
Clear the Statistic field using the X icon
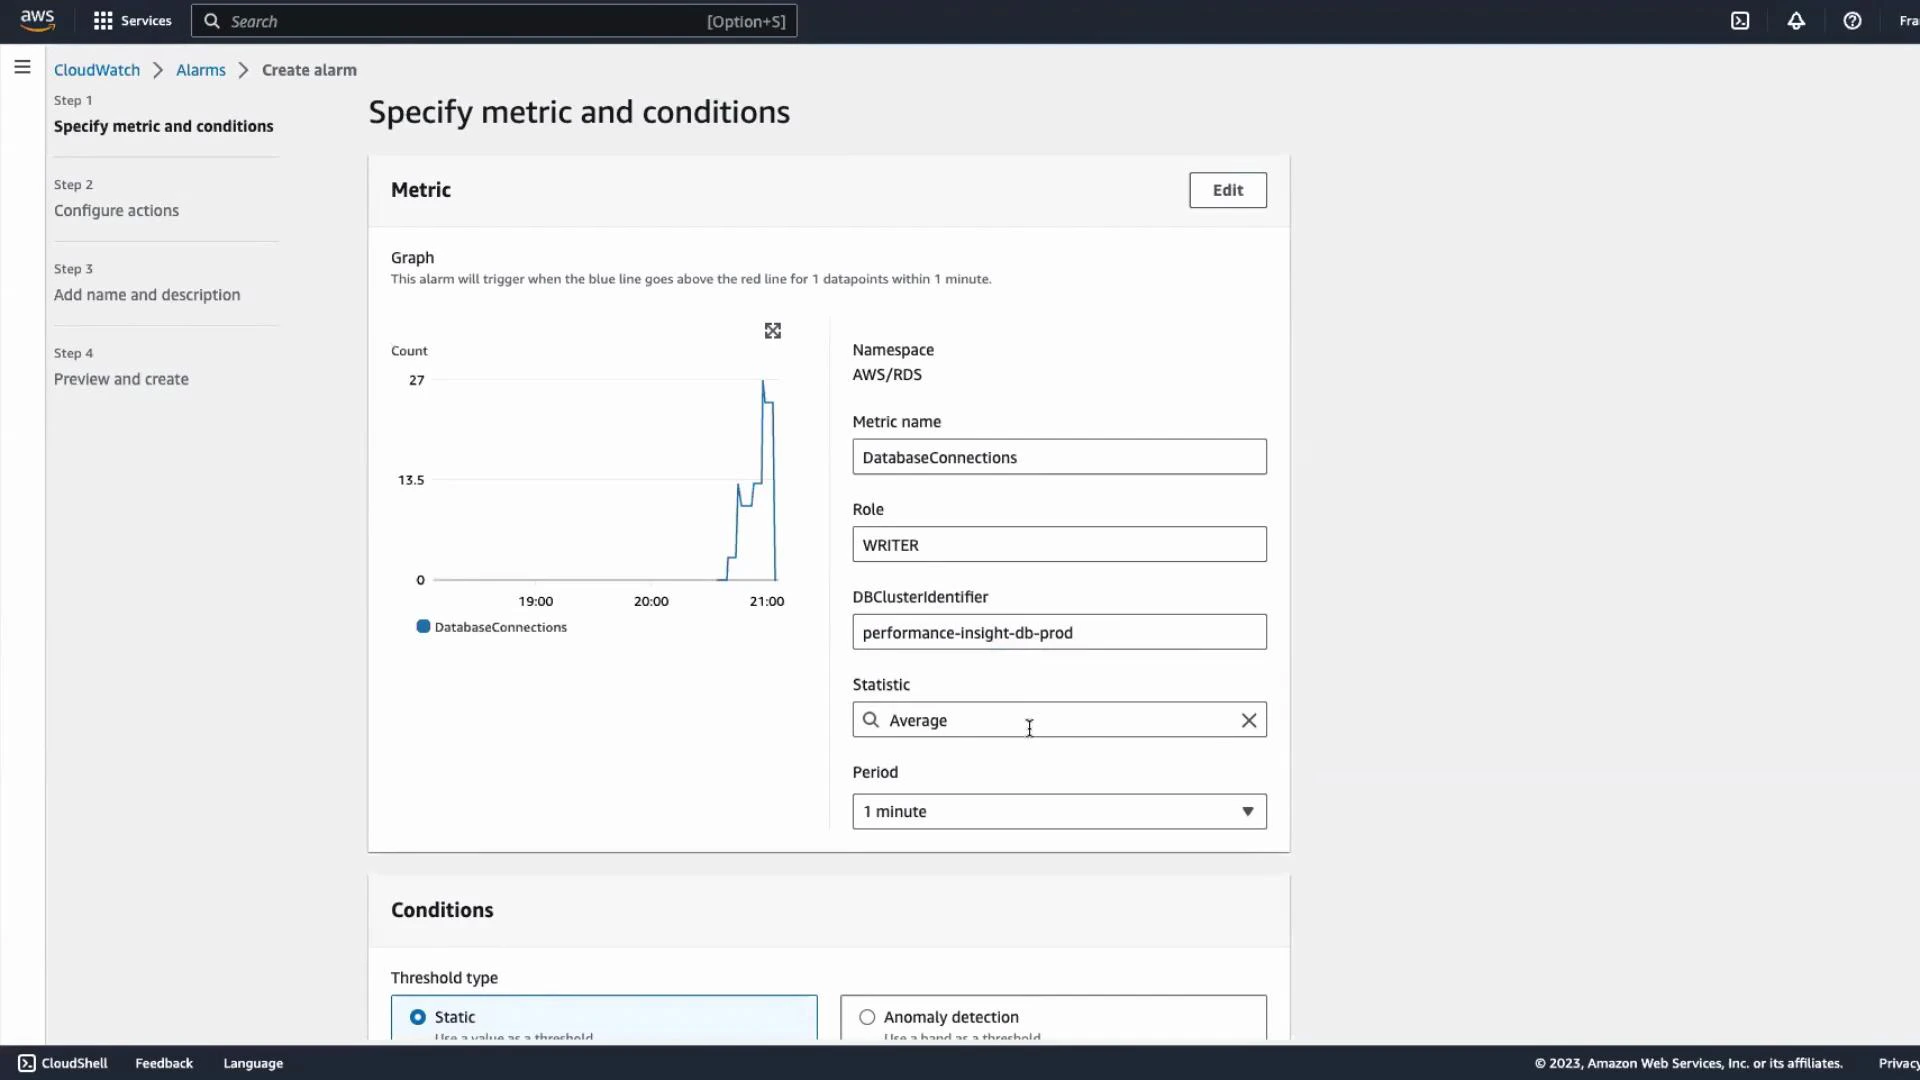[1248, 720]
